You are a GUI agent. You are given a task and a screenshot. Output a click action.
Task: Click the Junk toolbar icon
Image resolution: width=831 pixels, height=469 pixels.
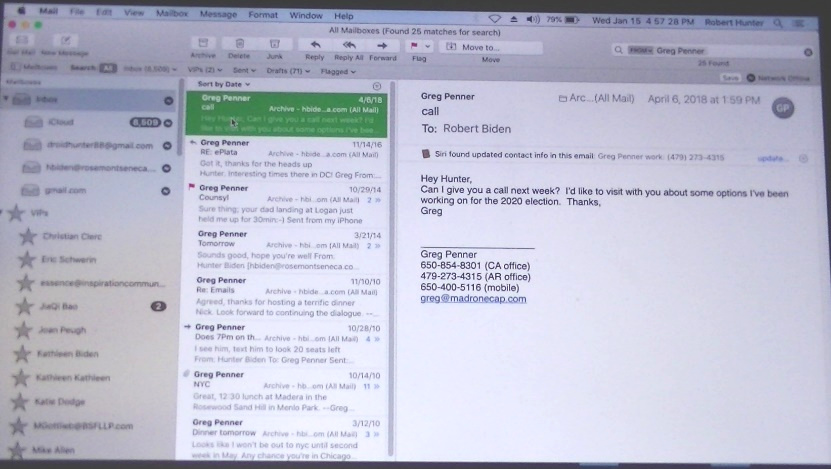pyautogui.click(x=275, y=43)
